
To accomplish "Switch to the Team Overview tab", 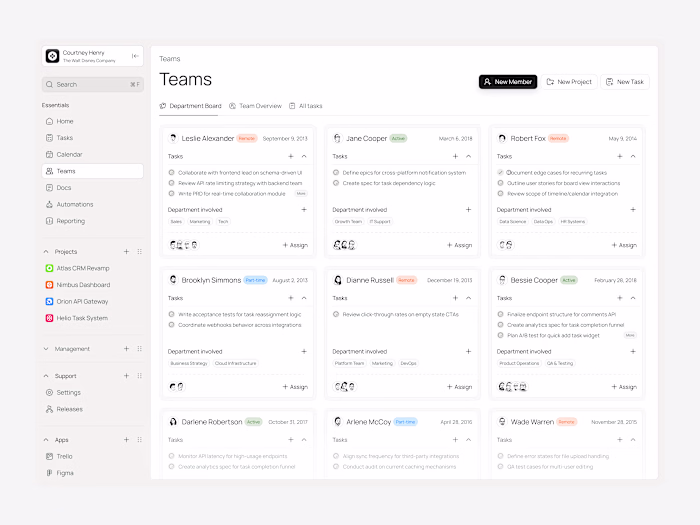I will [255, 106].
